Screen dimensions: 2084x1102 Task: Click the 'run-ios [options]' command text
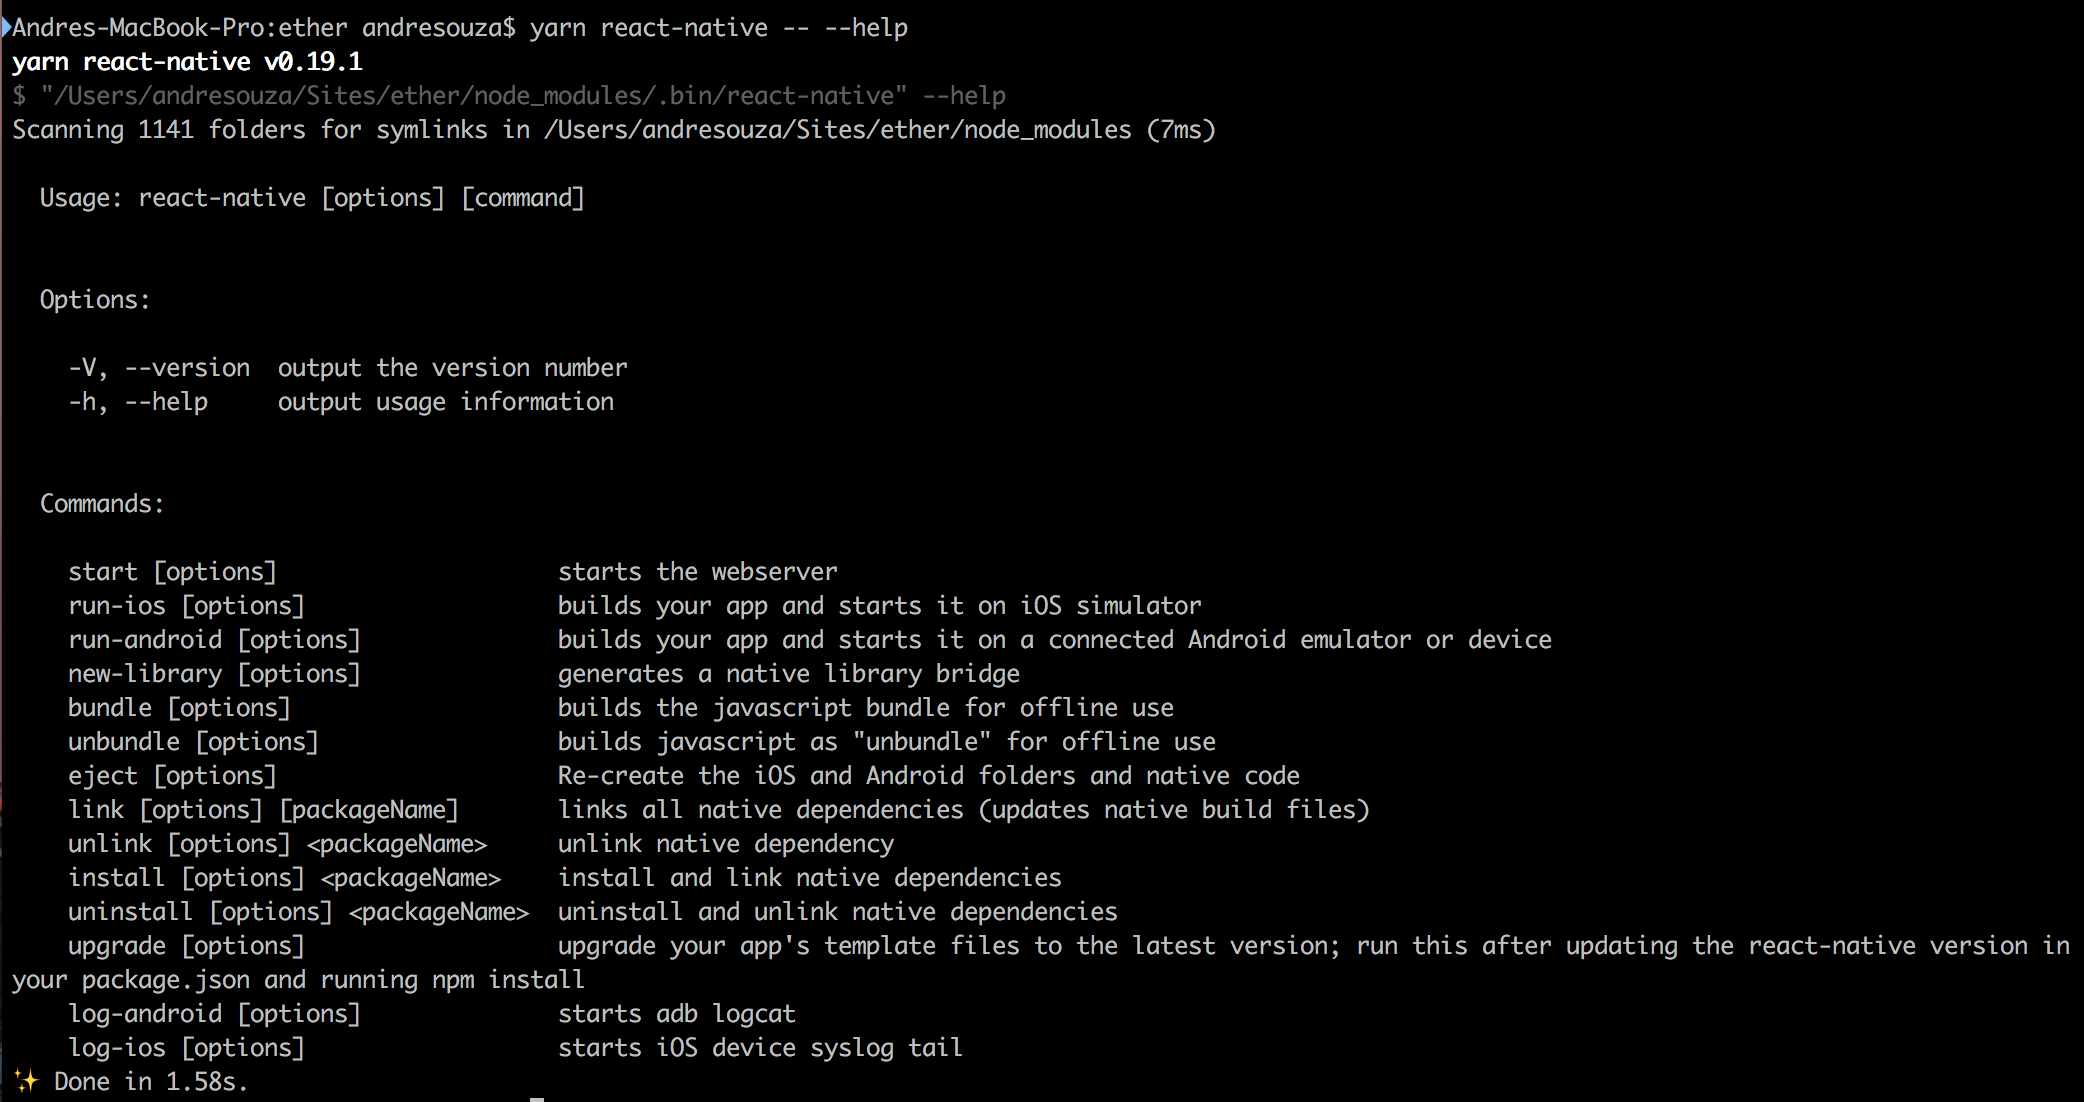(x=186, y=606)
